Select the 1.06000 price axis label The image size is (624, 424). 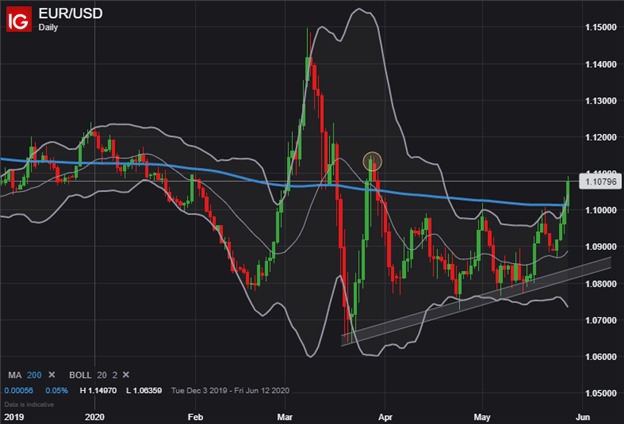601,357
